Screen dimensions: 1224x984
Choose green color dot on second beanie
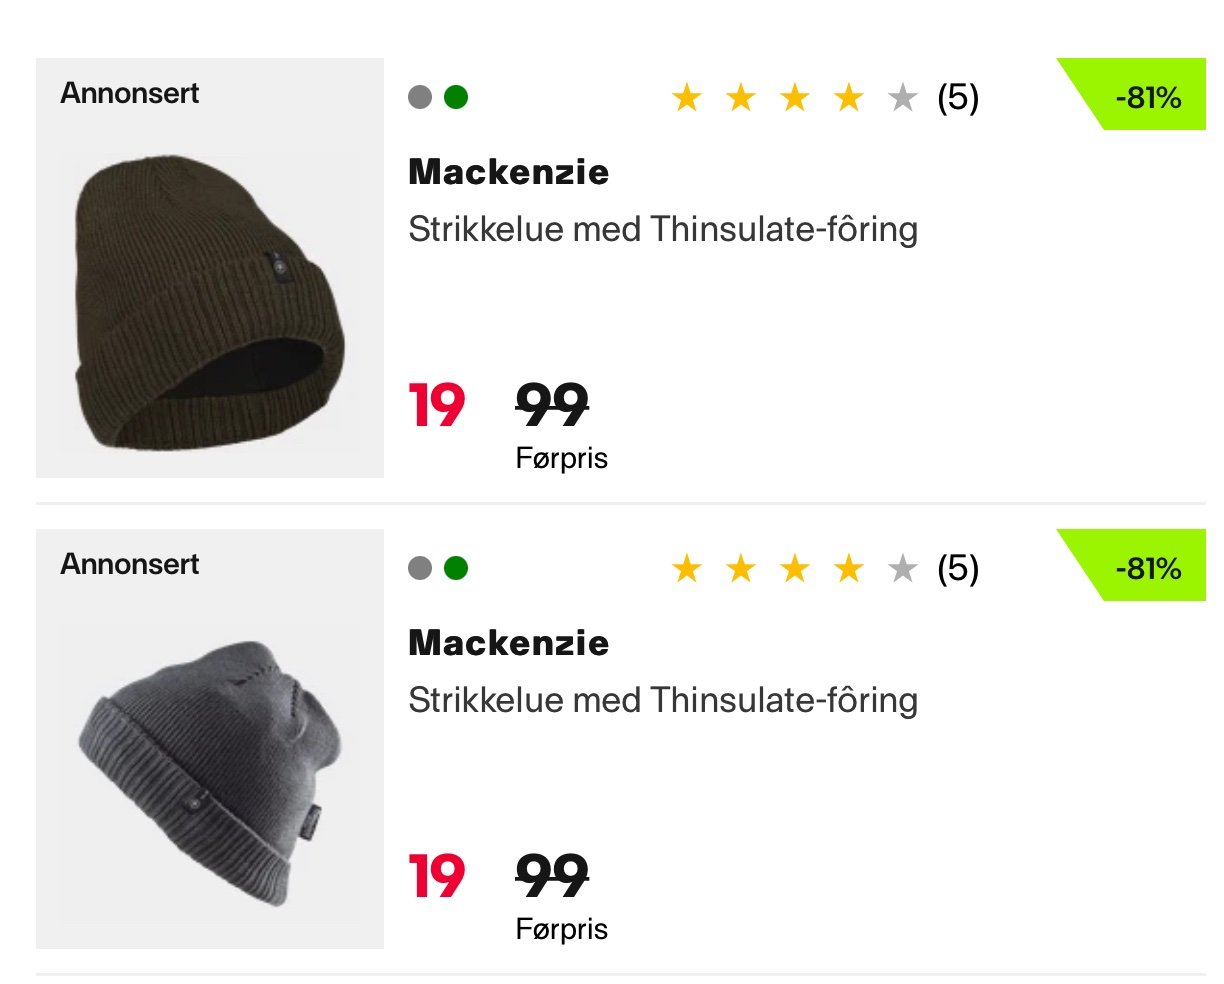tap(456, 568)
